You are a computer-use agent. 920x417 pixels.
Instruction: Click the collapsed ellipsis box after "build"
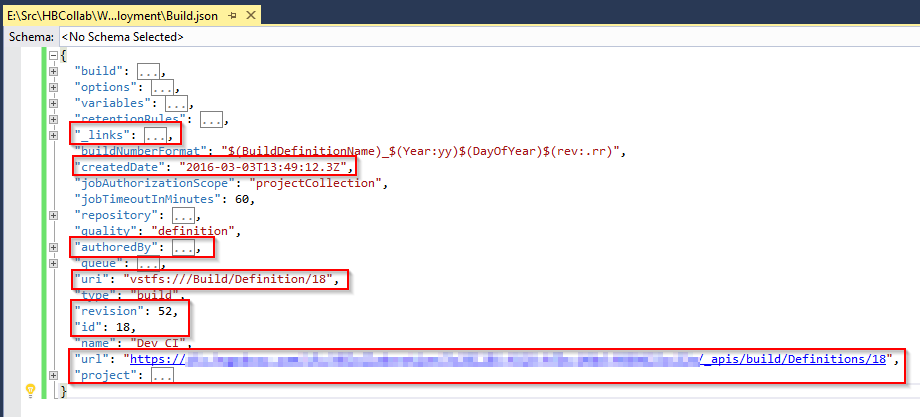point(148,72)
